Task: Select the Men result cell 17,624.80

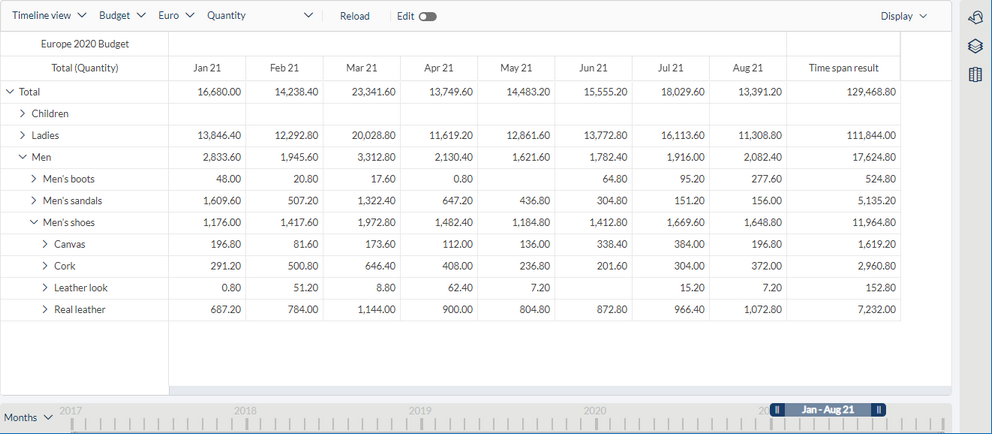Action: pos(843,158)
